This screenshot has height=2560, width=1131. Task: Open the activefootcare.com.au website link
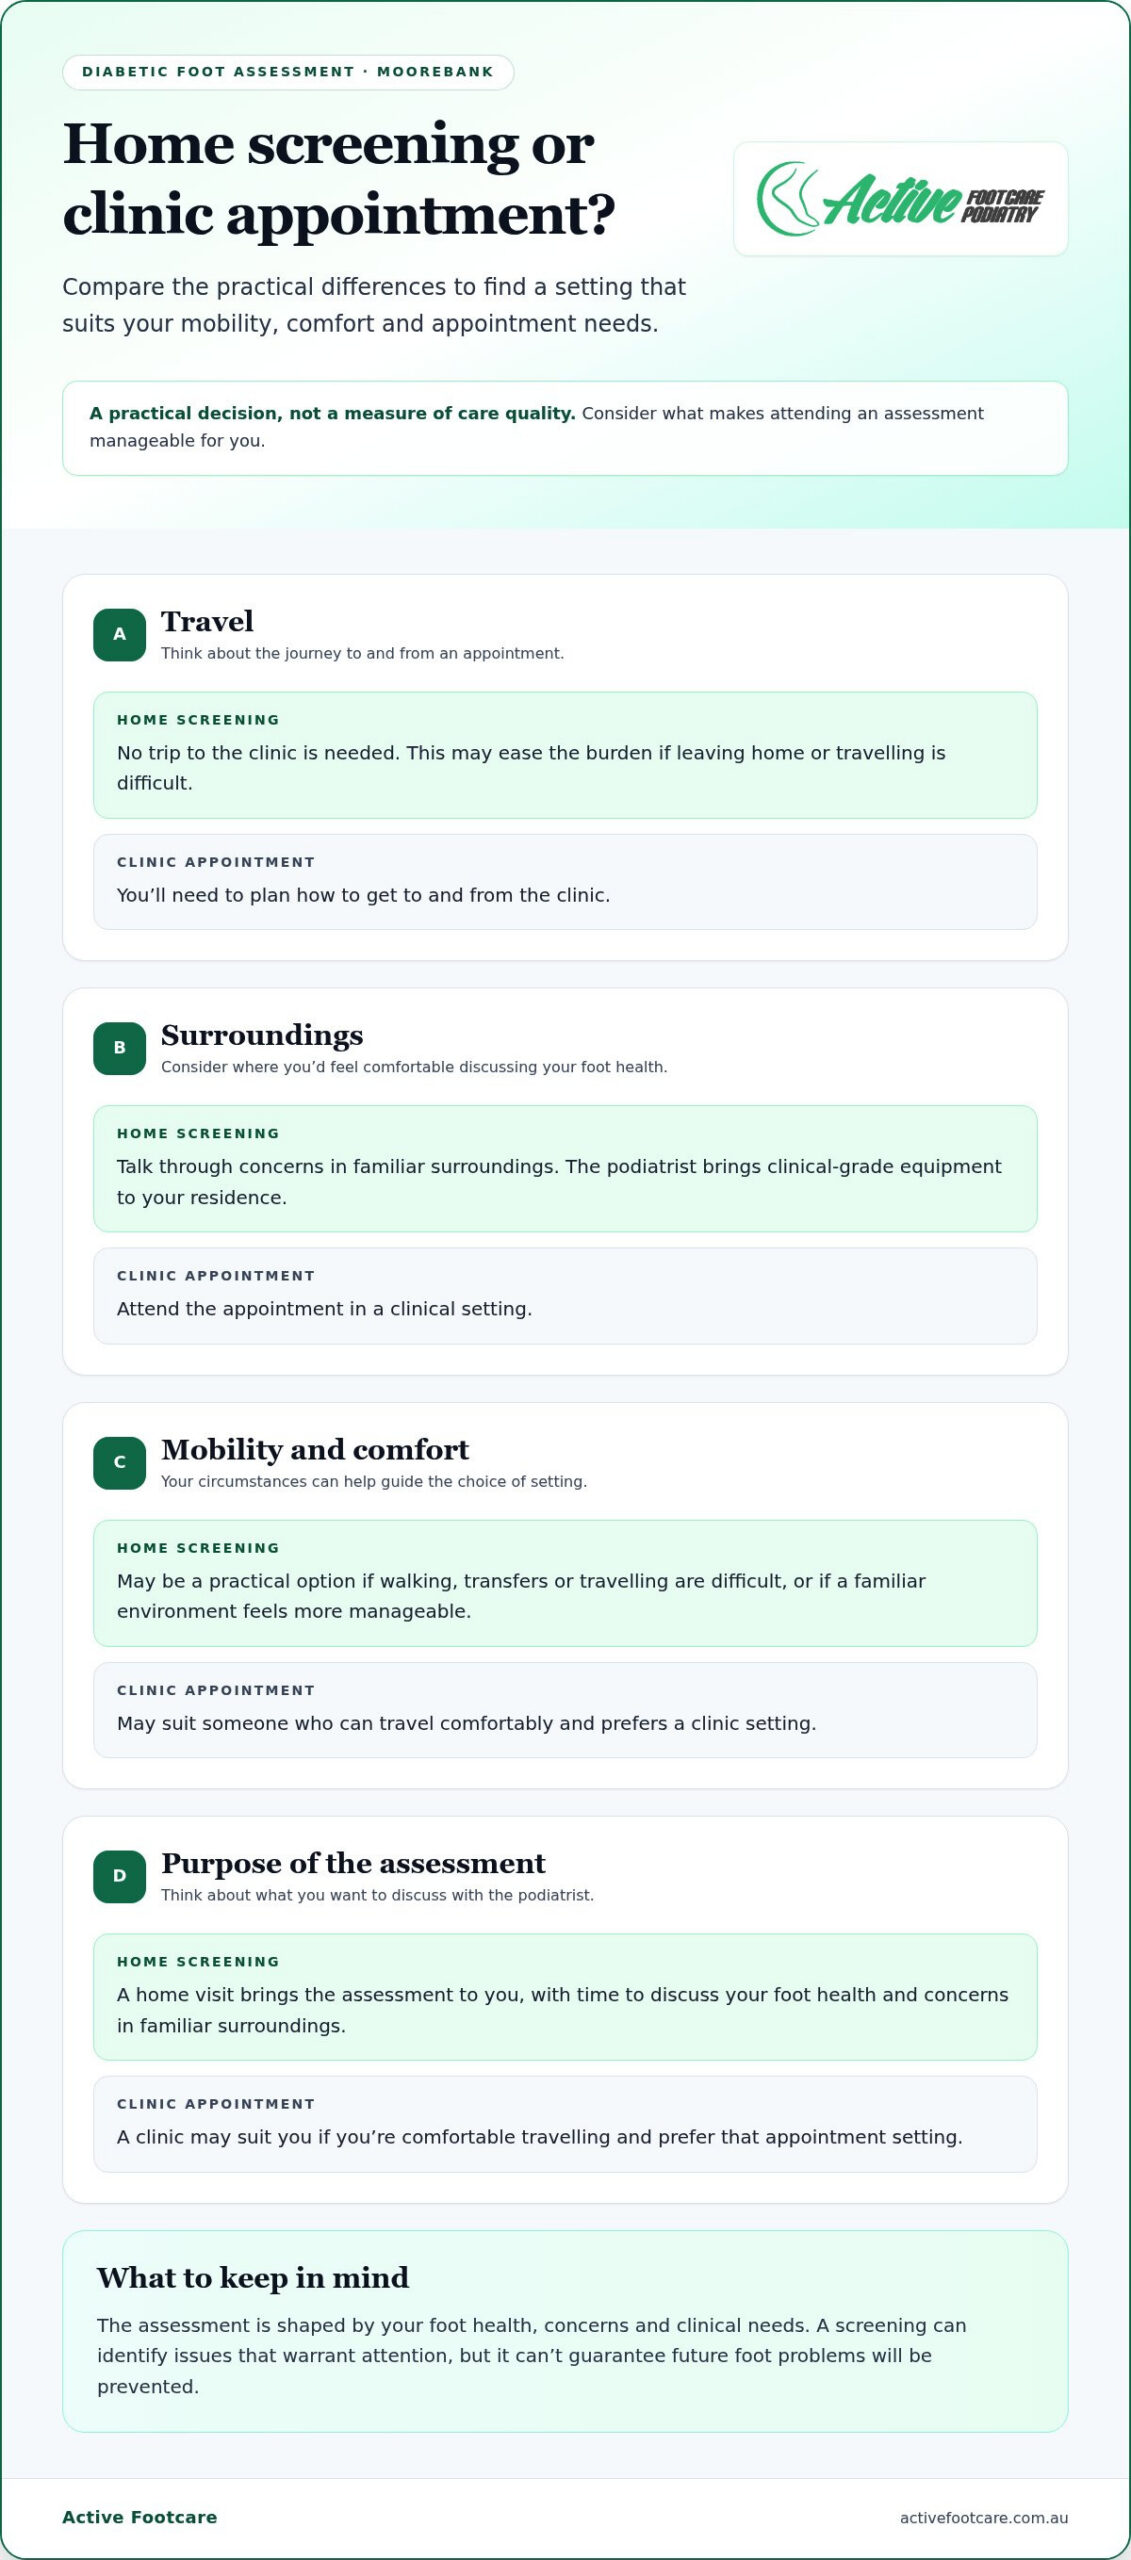[984, 2518]
